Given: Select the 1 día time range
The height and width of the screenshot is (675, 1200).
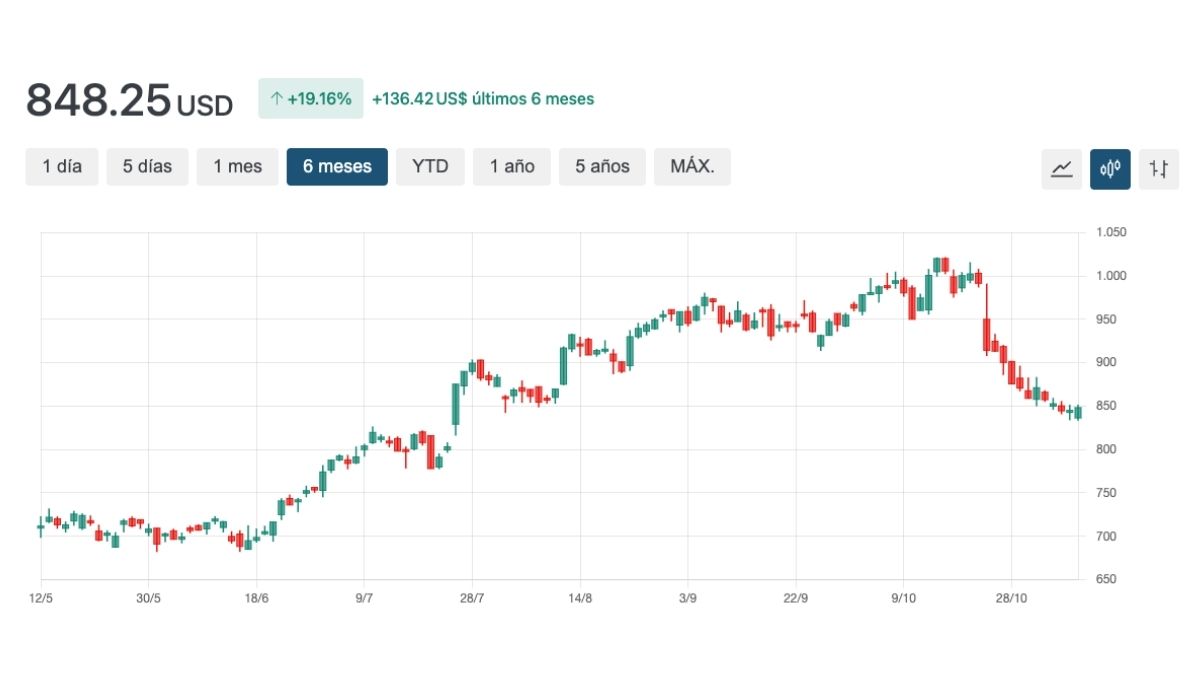Looking at the screenshot, I should tap(62, 167).
